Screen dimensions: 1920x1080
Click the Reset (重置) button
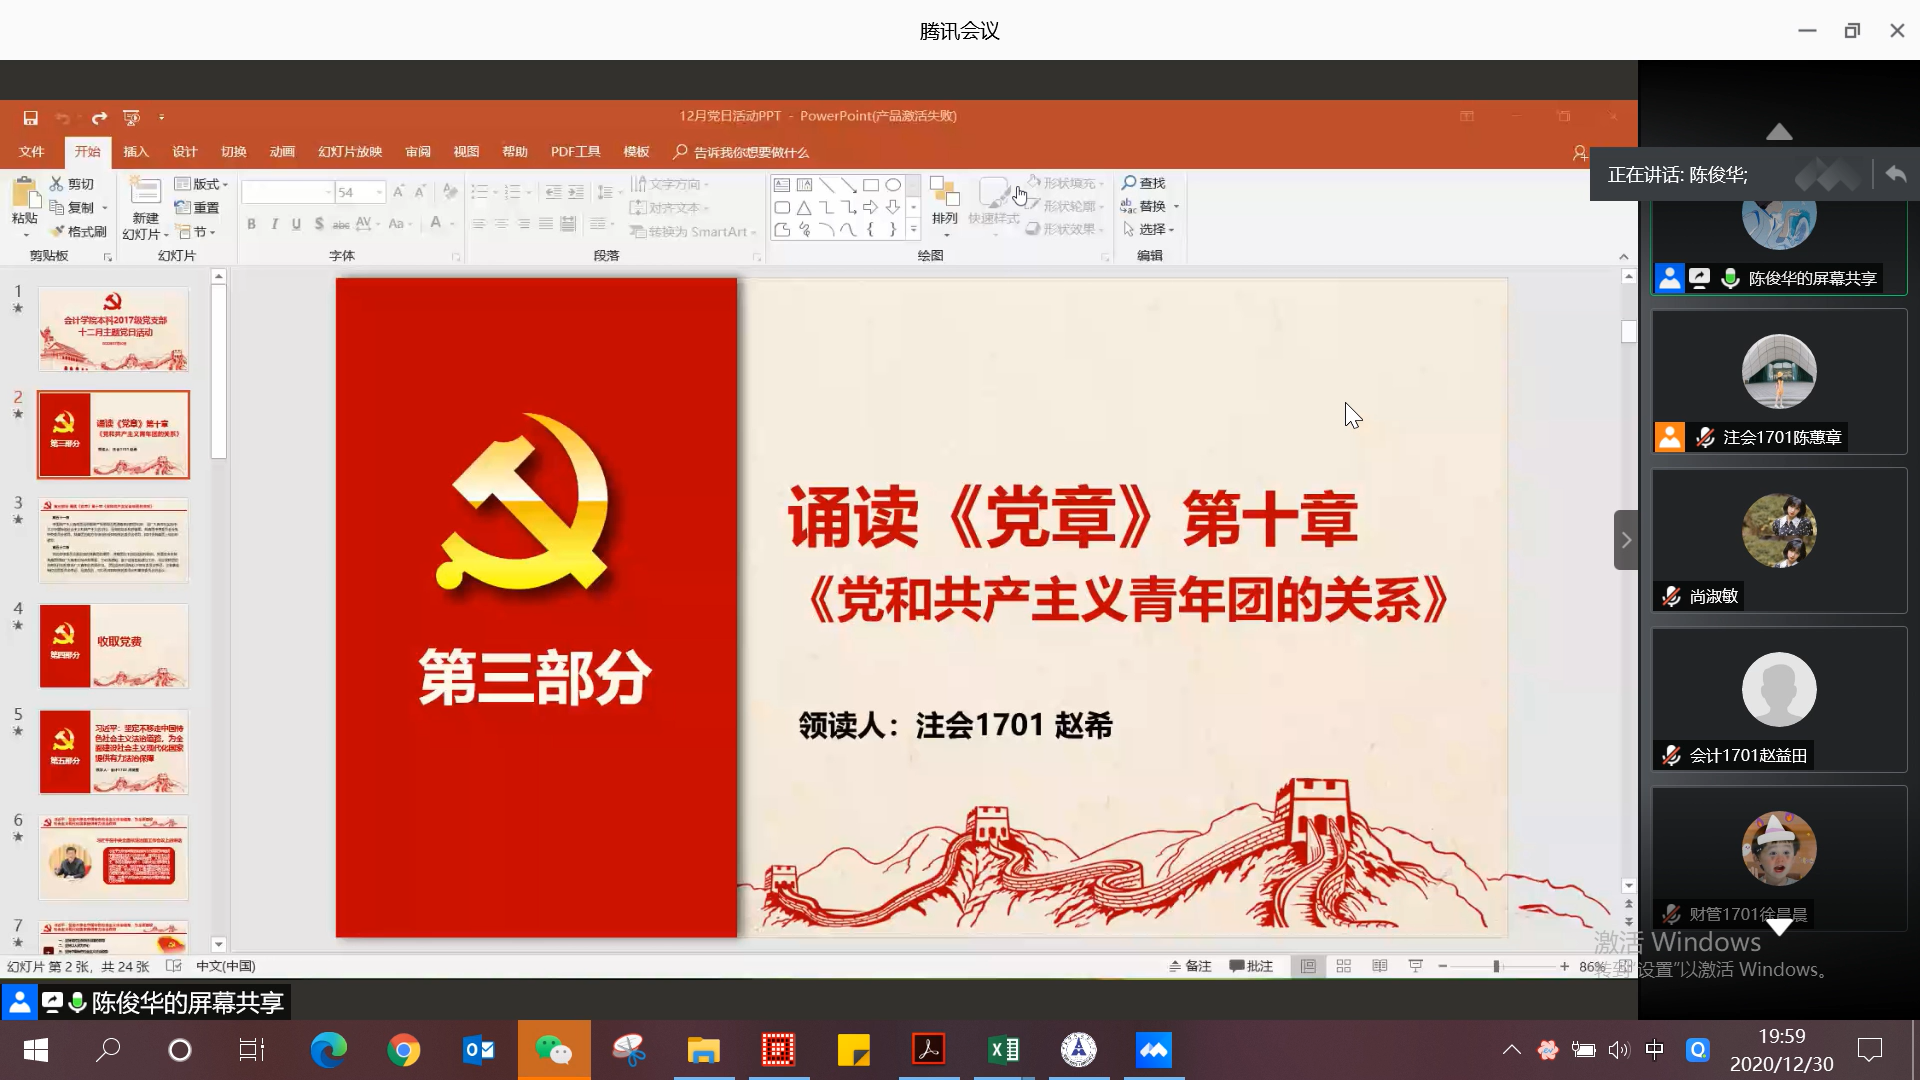click(197, 208)
